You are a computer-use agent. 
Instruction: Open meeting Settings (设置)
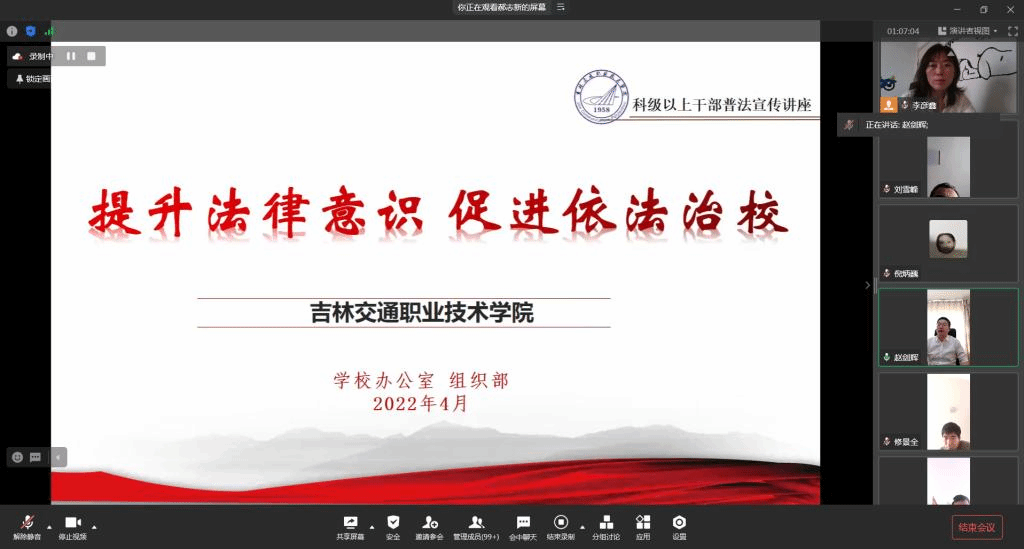[679, 527]
